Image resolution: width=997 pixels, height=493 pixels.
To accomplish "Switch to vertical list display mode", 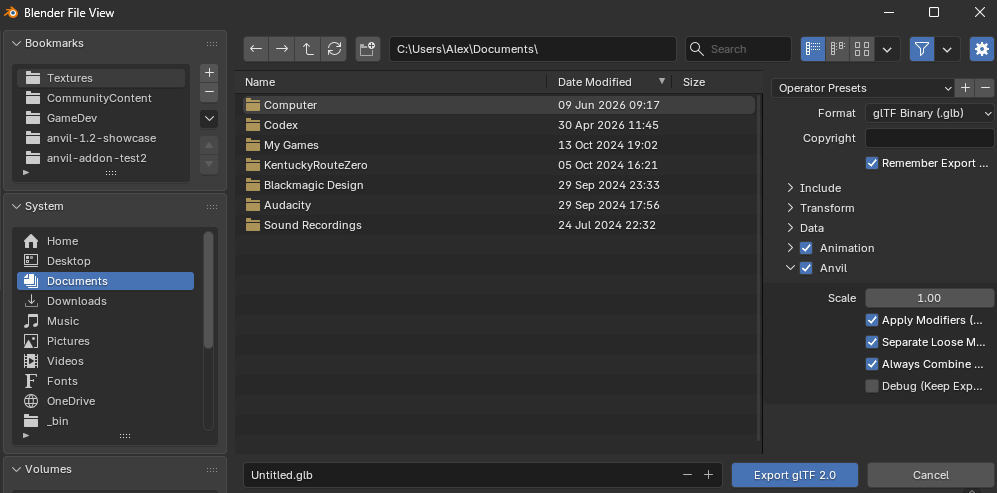I will (813, 49).
